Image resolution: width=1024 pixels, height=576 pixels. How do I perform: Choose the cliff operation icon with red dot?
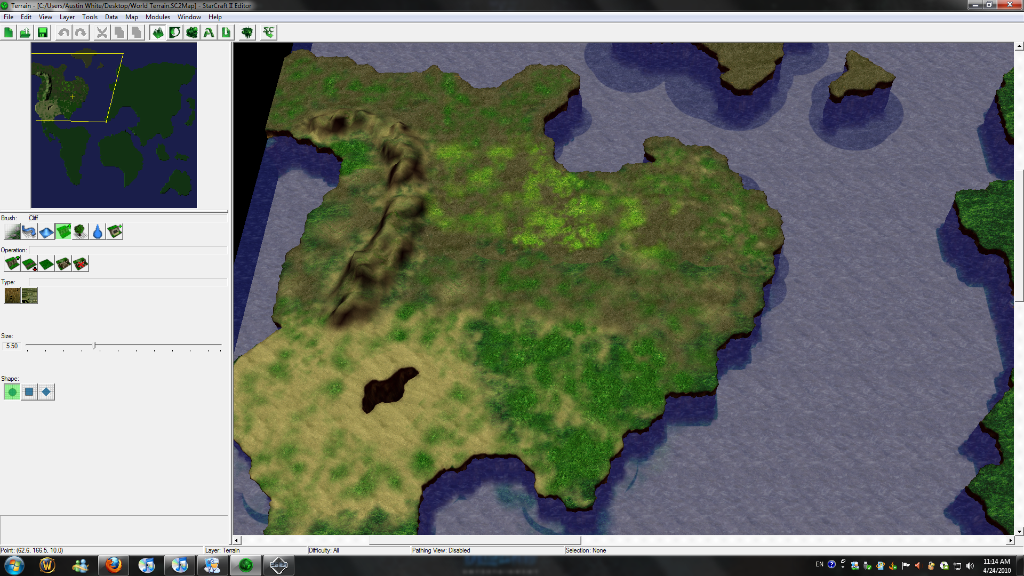point(29,263)
